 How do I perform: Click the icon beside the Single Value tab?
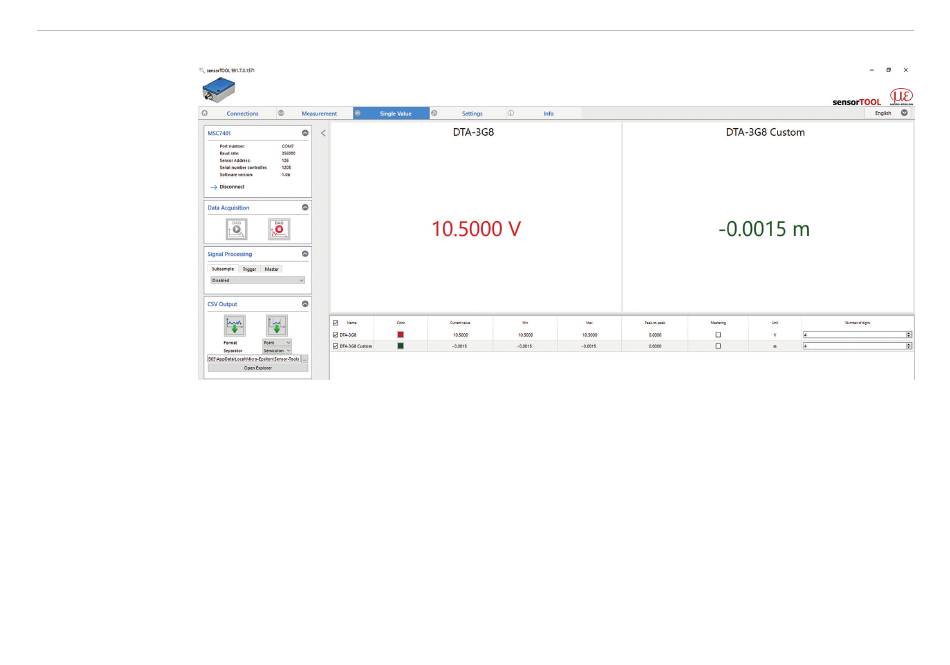[x=357, y=113]
